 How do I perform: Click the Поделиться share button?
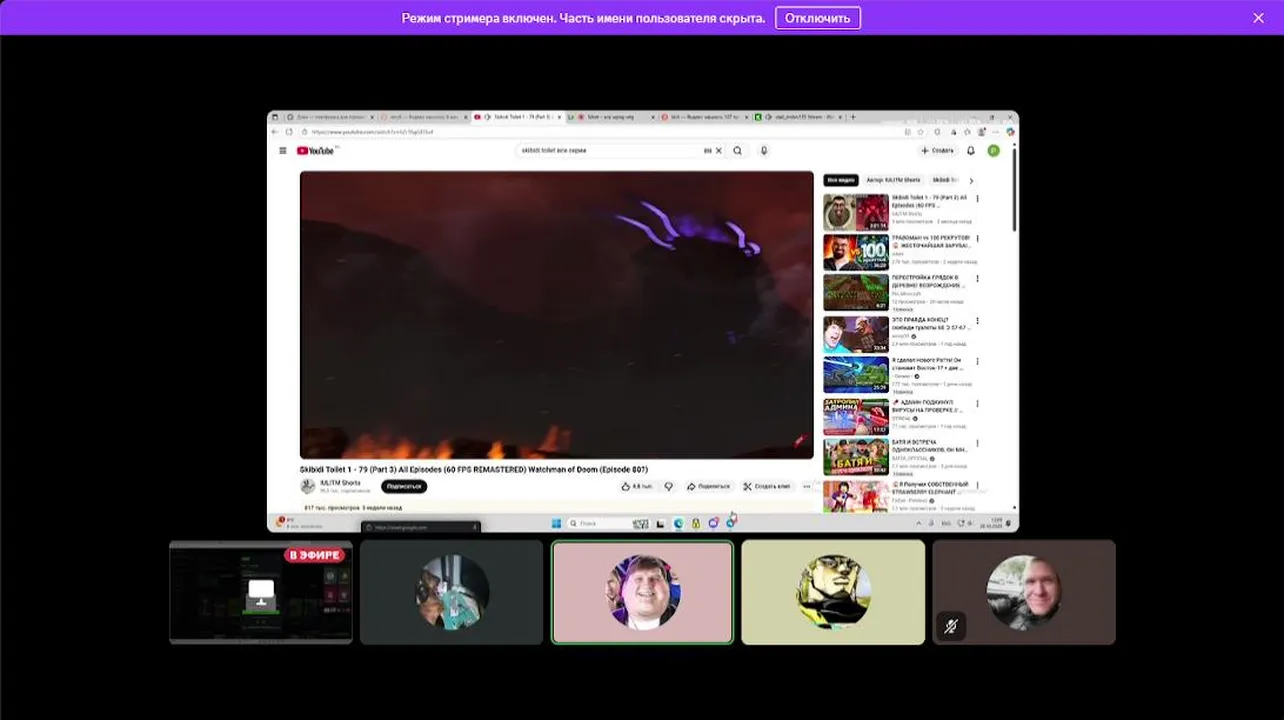click(709, 486)
